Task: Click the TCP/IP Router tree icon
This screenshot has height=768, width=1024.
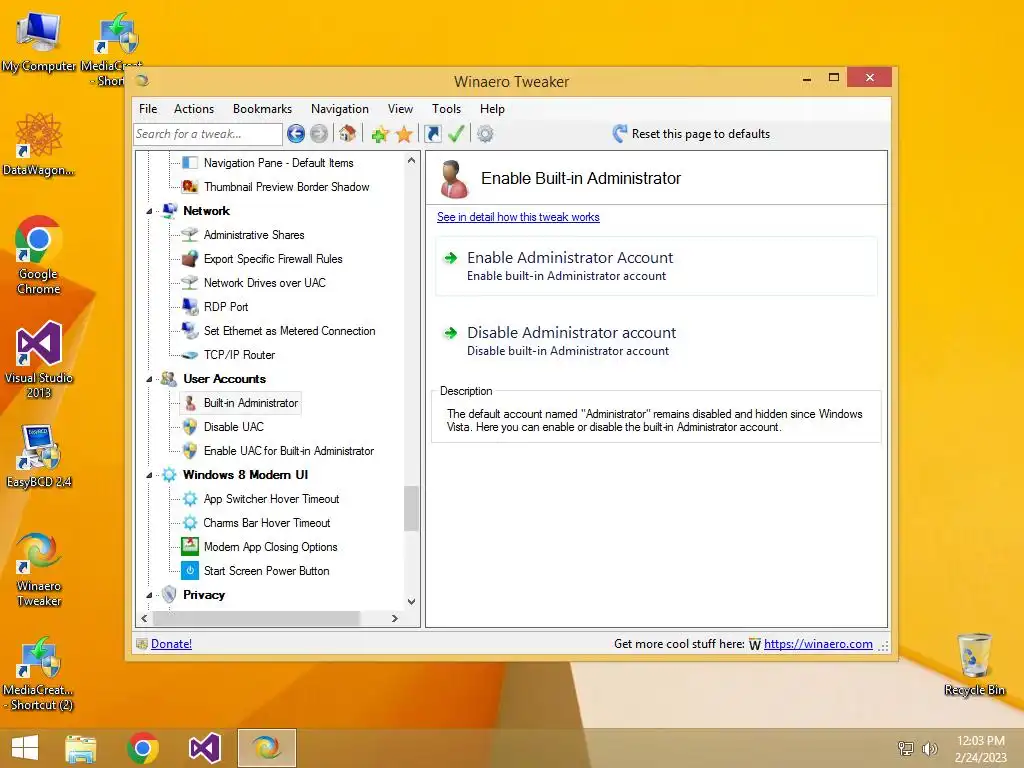Action: click(x=189, y=355)
